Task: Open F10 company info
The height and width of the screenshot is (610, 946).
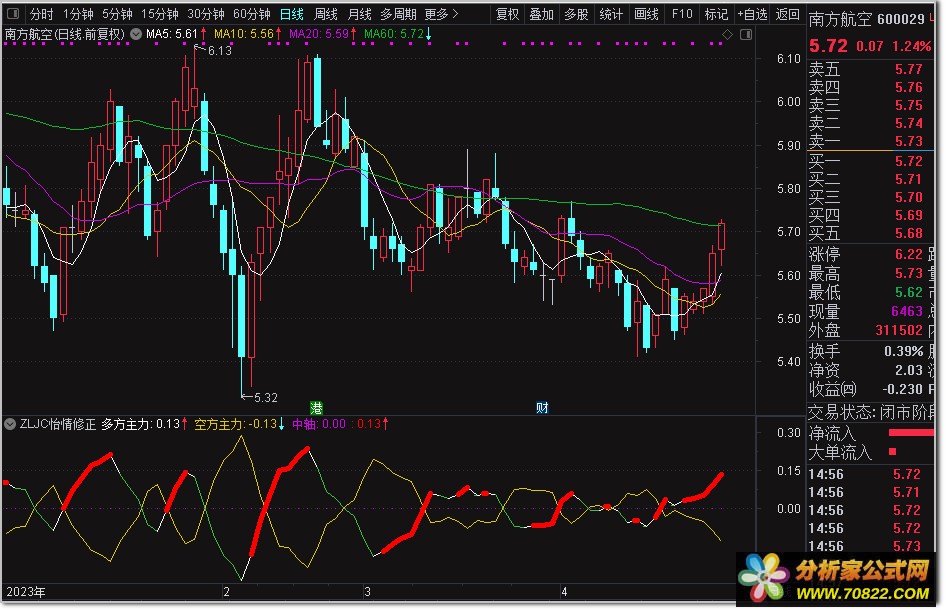Action: tap(682, 14)
